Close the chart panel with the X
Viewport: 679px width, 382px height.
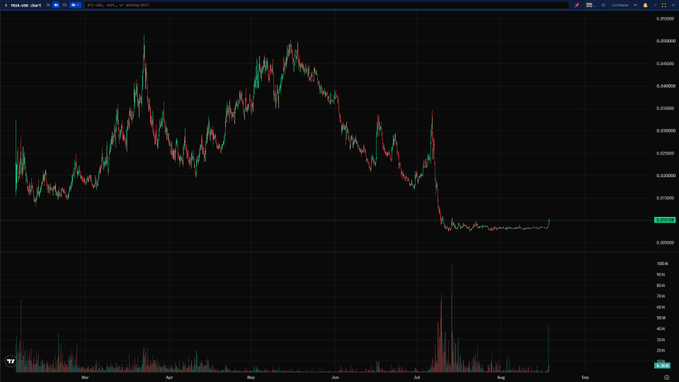673,5
